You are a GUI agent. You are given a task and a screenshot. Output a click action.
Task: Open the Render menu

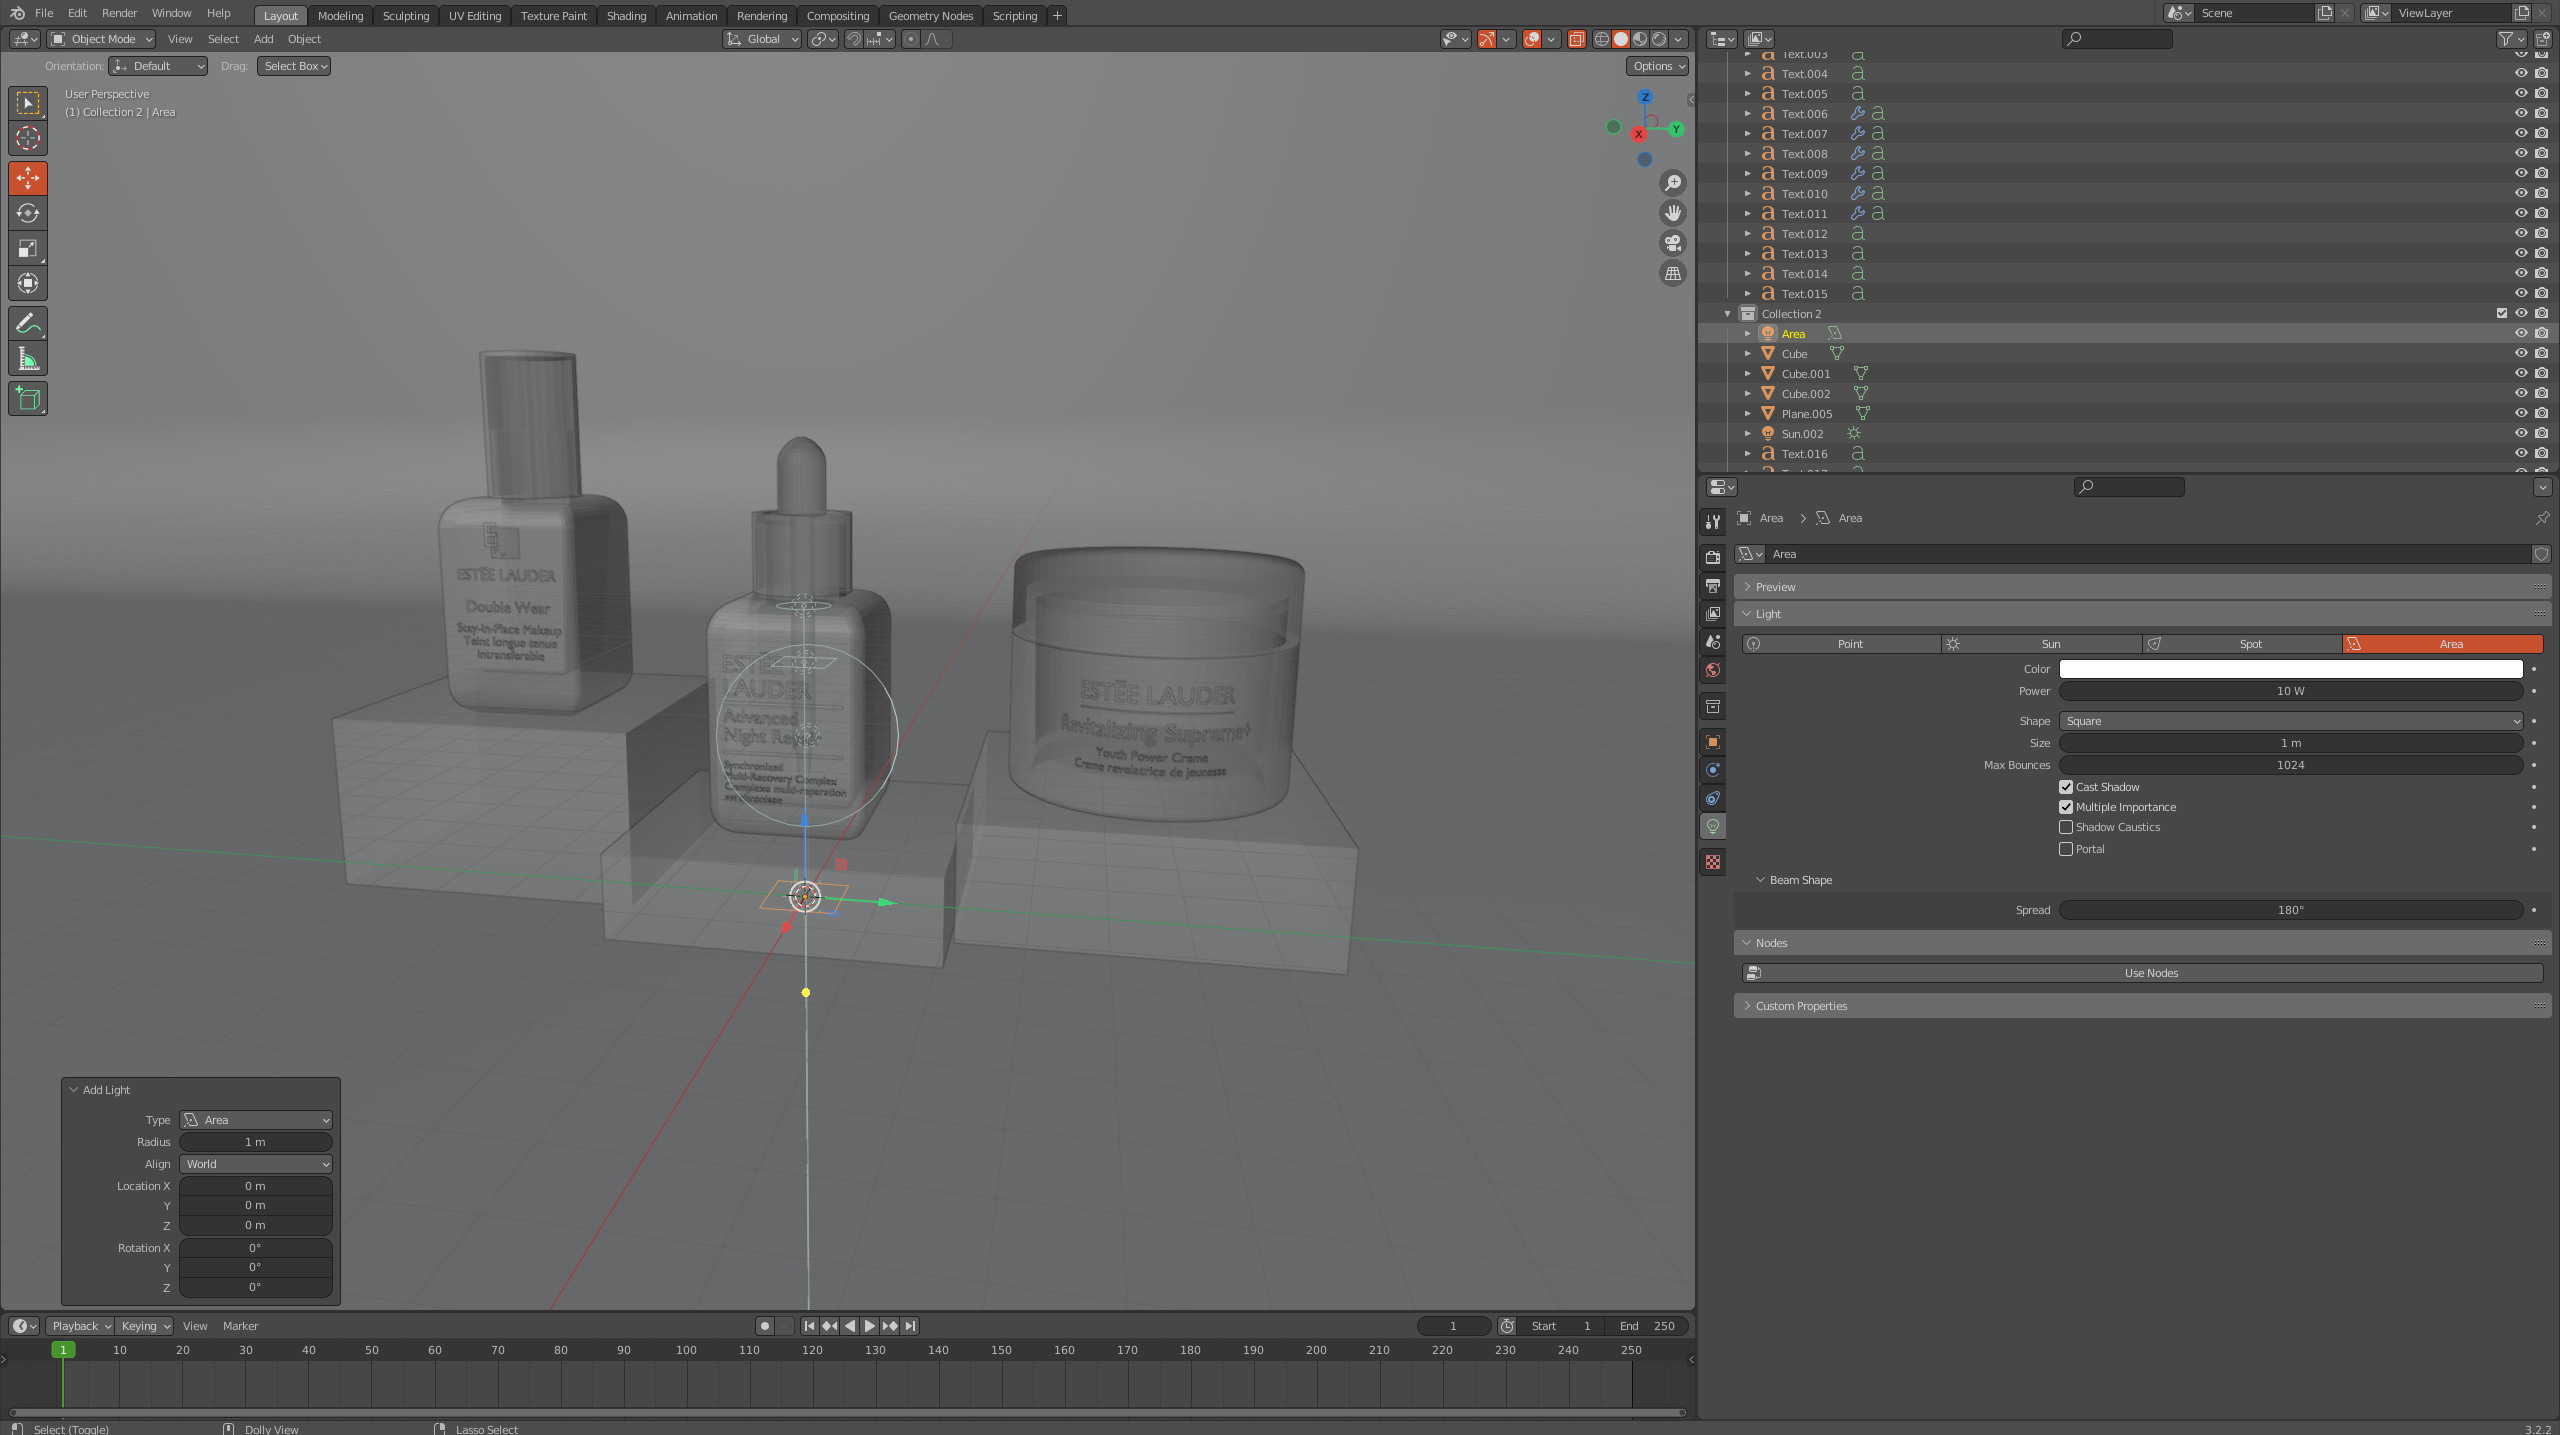pyautogui.click(x=119, y=13)
